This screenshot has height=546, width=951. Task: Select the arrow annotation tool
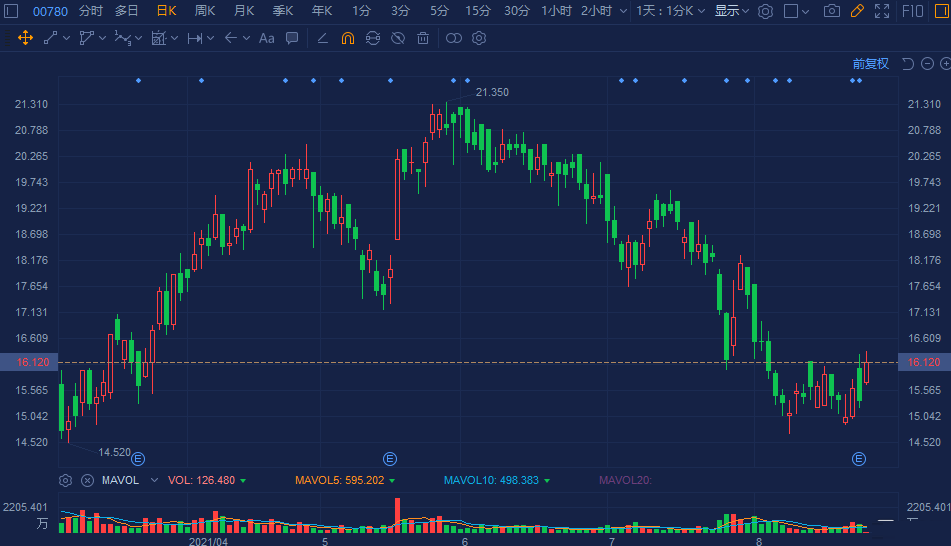point(230,38)
